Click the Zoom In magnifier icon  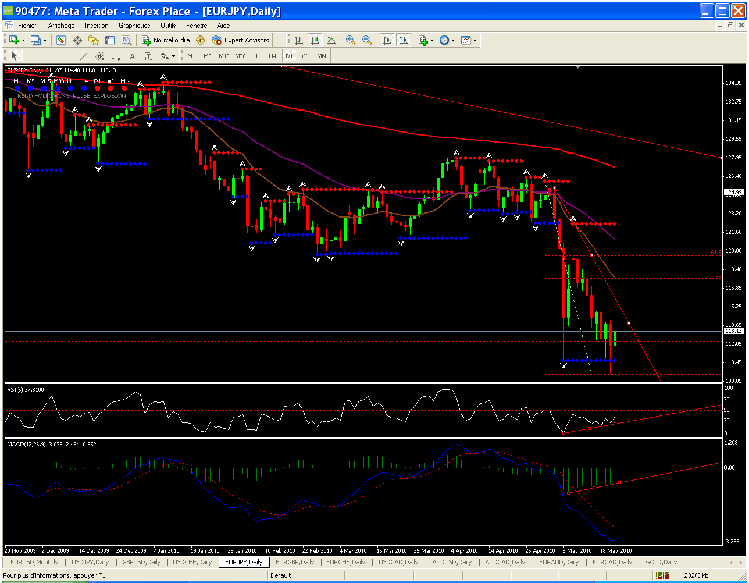[x=351, y=40]
